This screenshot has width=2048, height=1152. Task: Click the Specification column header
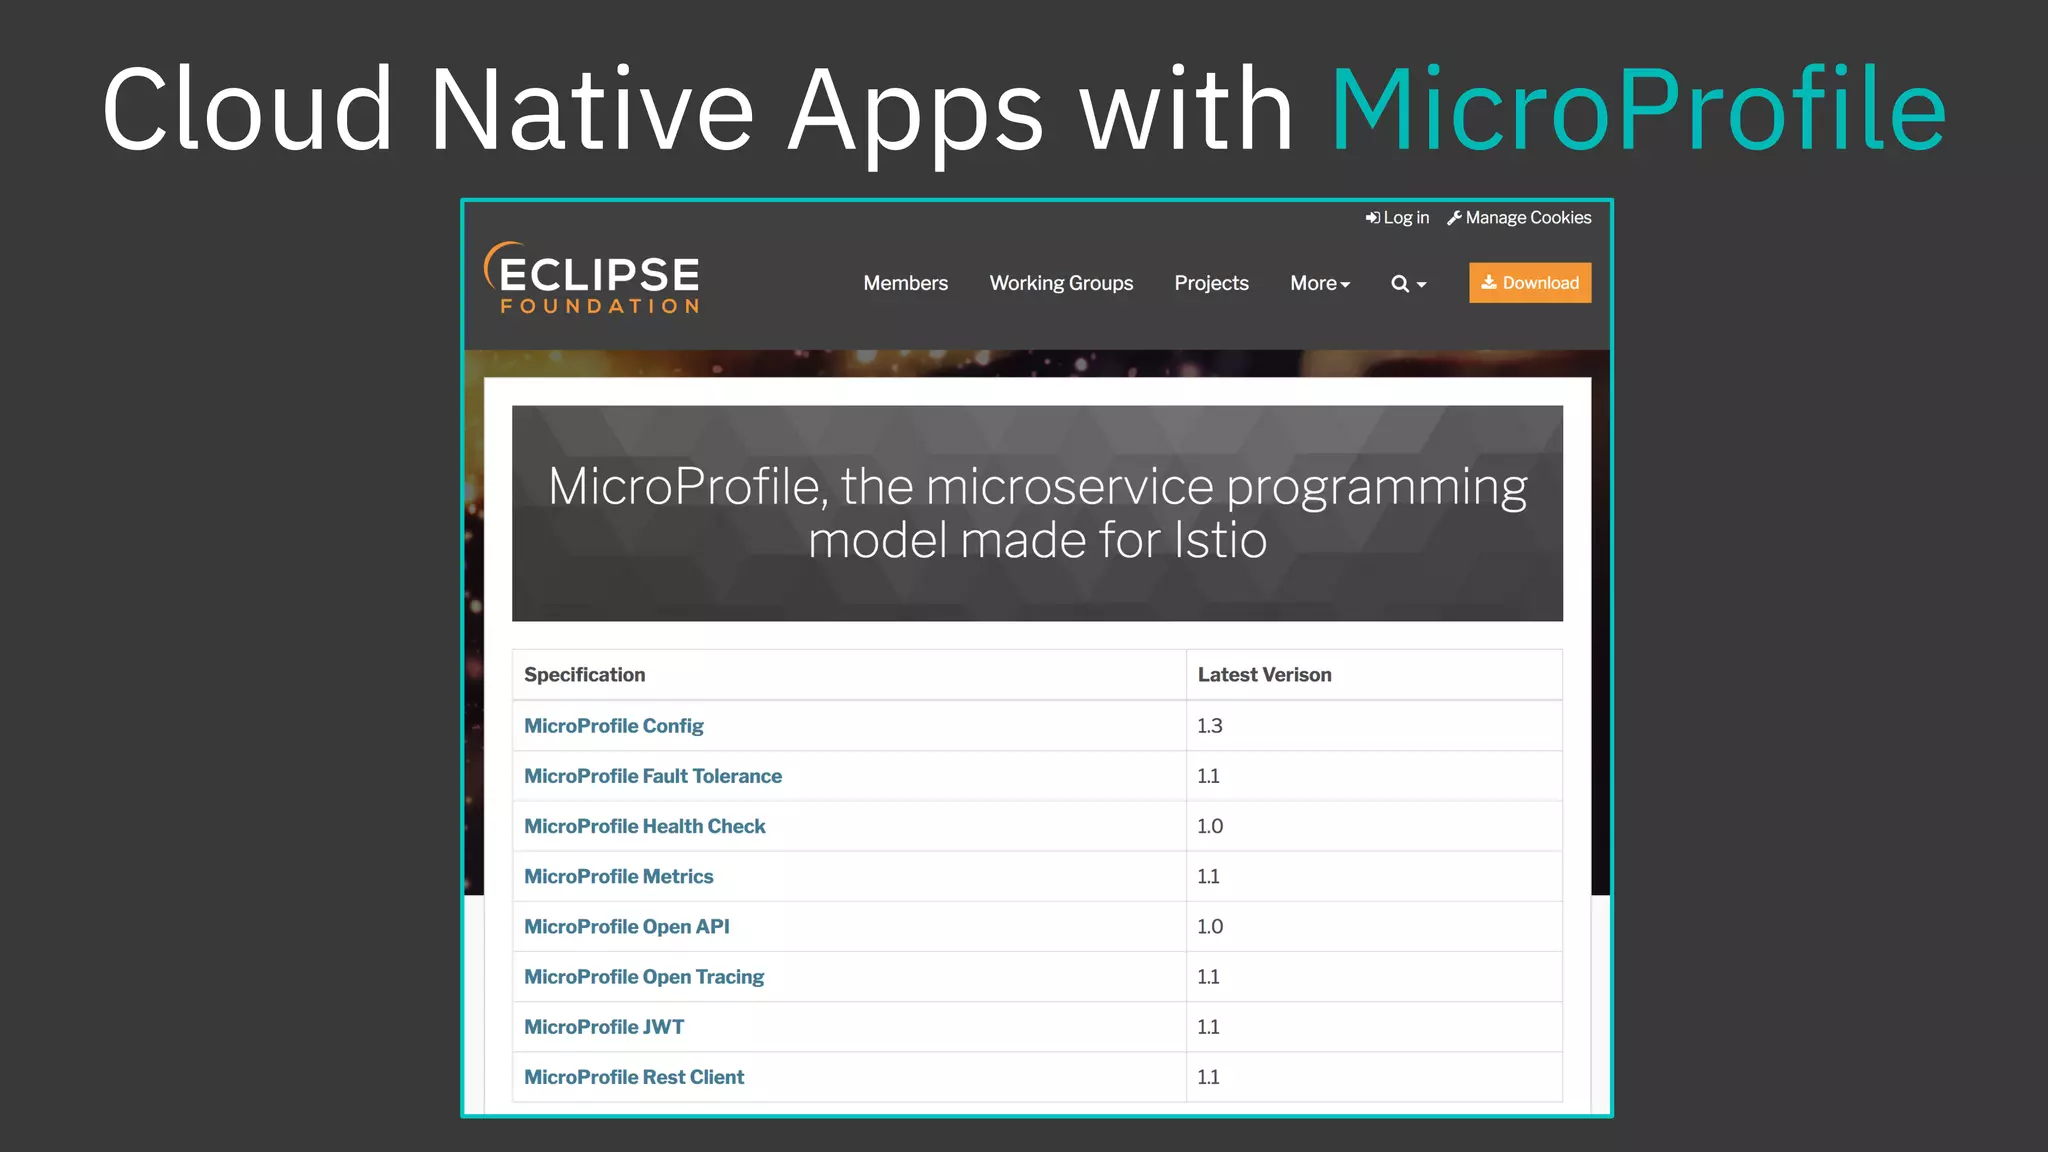click(584, 675)
